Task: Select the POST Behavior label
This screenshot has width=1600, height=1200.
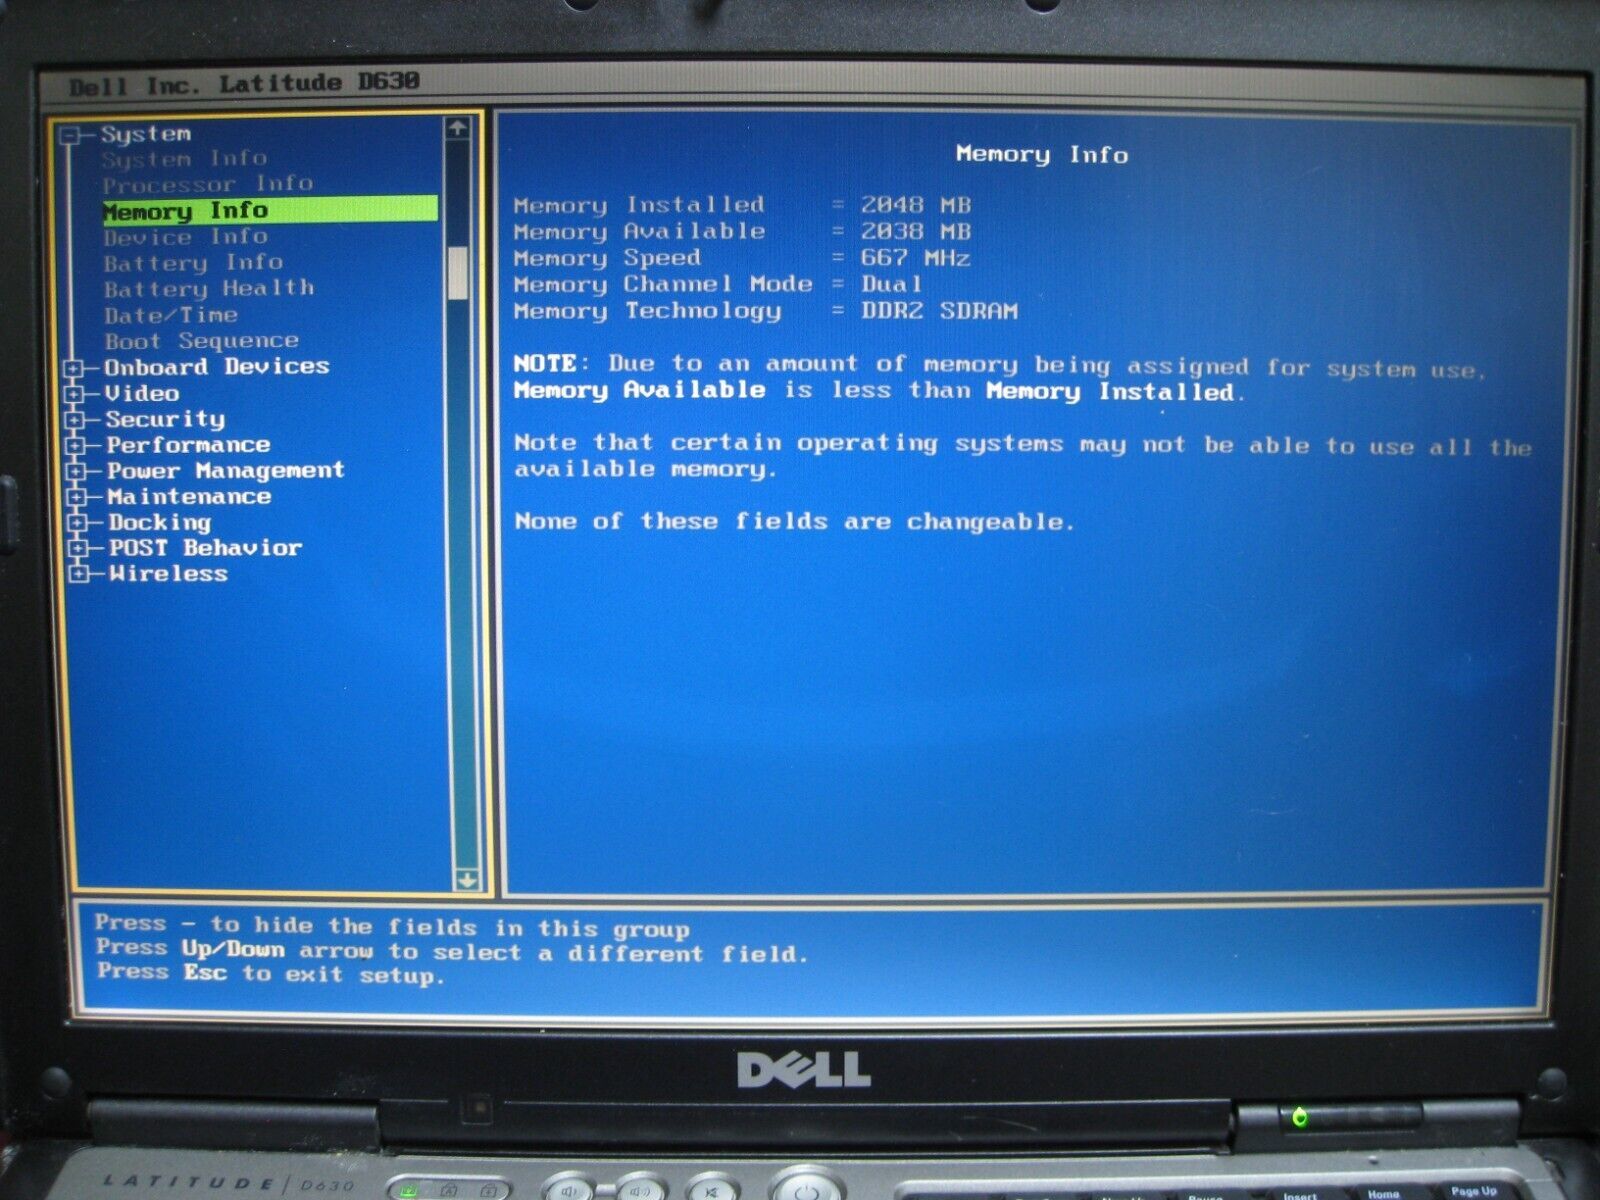Action: [x=205, y=548]
